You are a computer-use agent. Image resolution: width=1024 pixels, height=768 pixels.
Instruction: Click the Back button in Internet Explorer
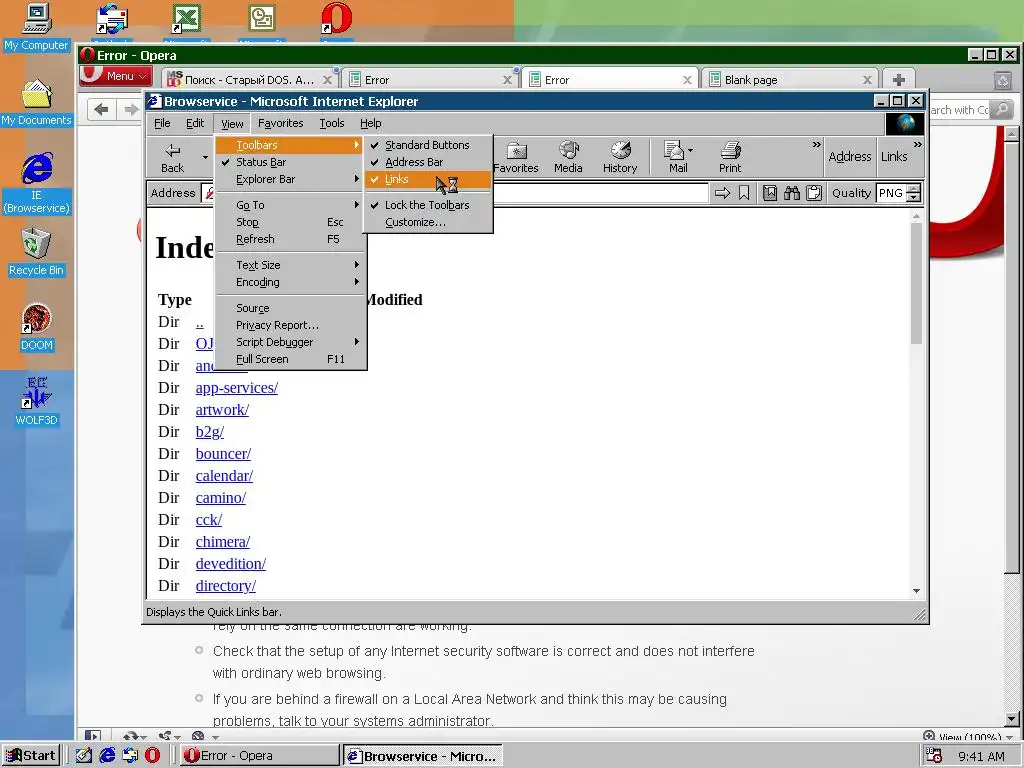172,158
